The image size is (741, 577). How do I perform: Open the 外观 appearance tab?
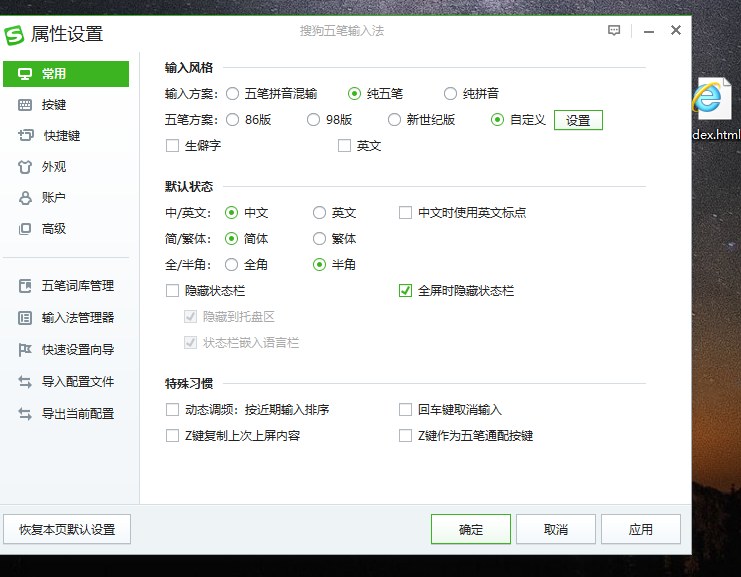pyautogui.click(x=66, y=167)
